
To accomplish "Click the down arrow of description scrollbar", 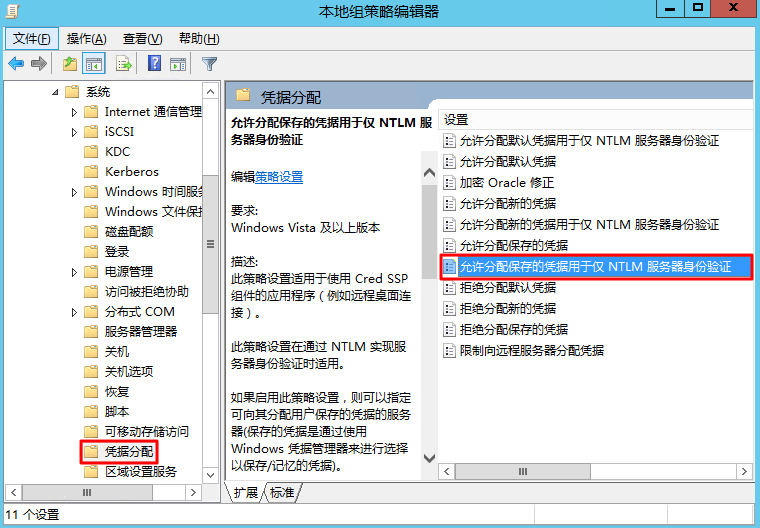I will click(x=429, y=458).
